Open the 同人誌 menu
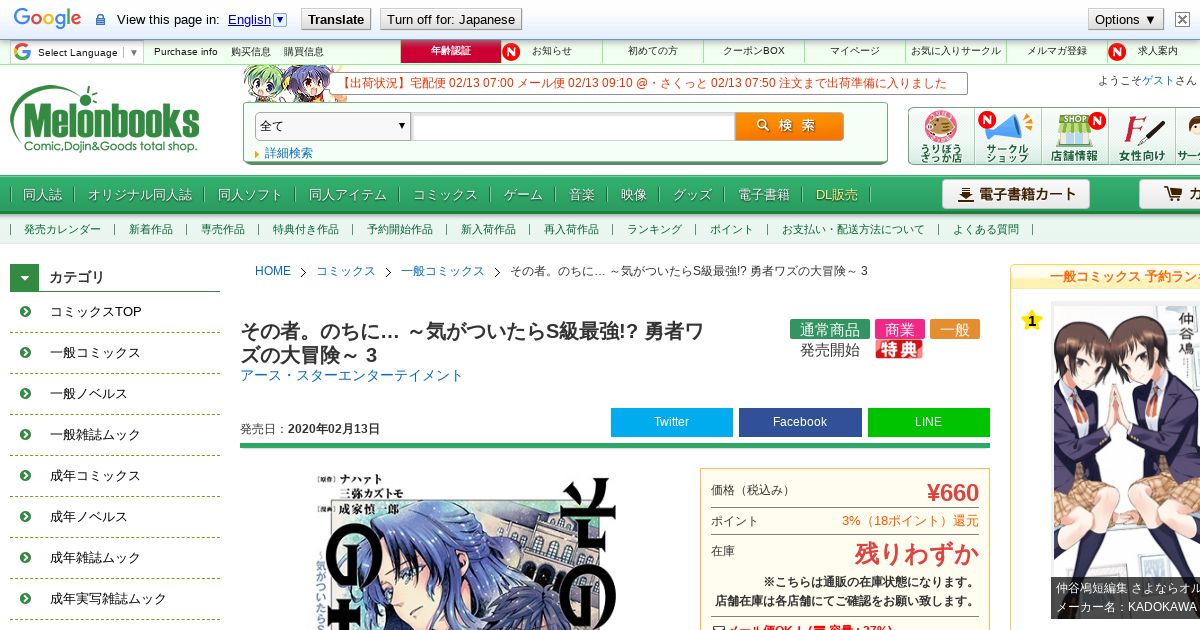This screenshot has height=630, width=1200. [x=43, y=195]
